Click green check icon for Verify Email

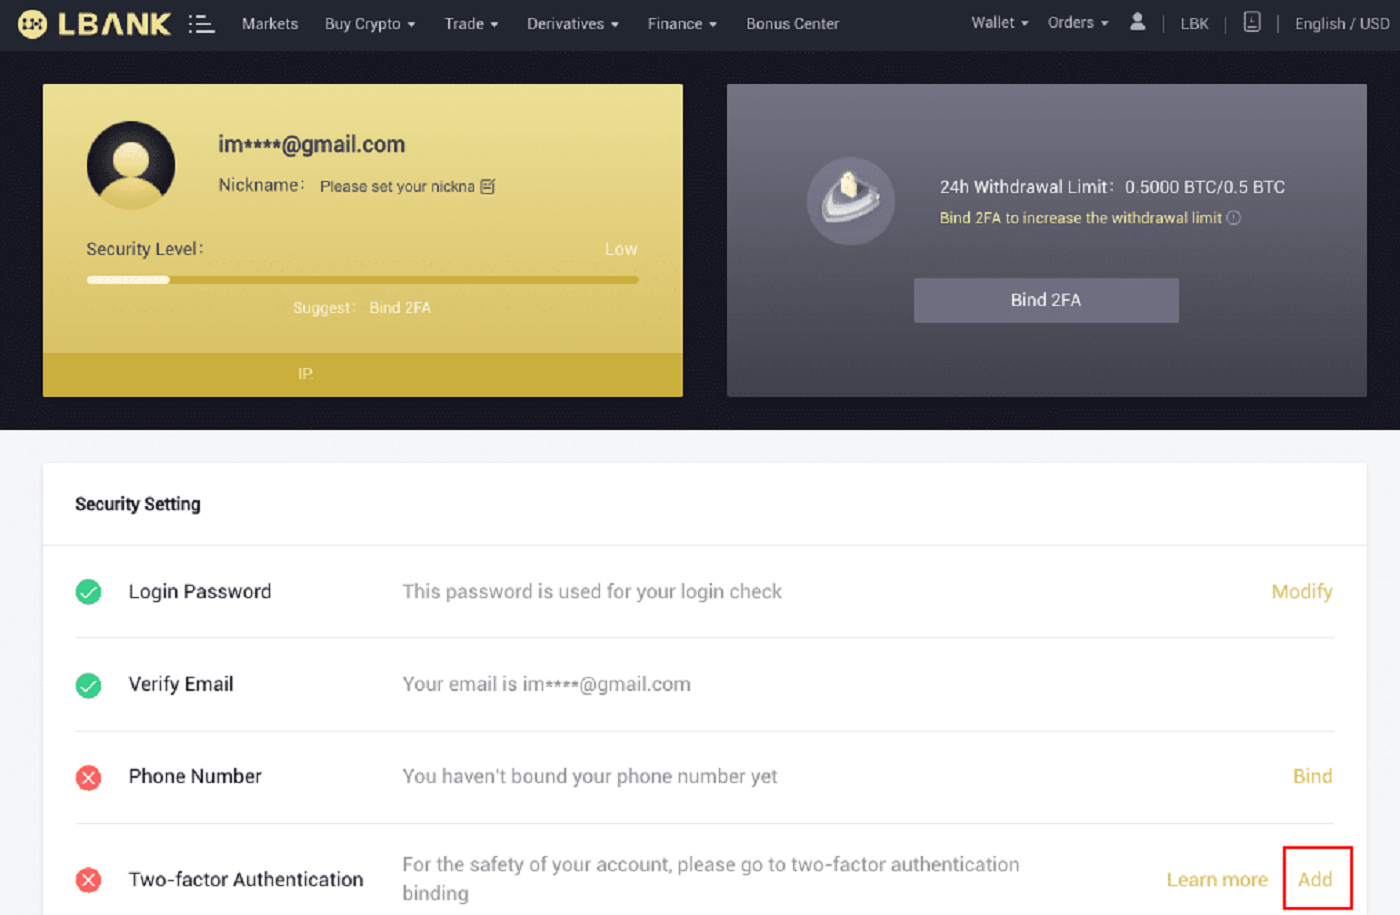tap(88, 685)
